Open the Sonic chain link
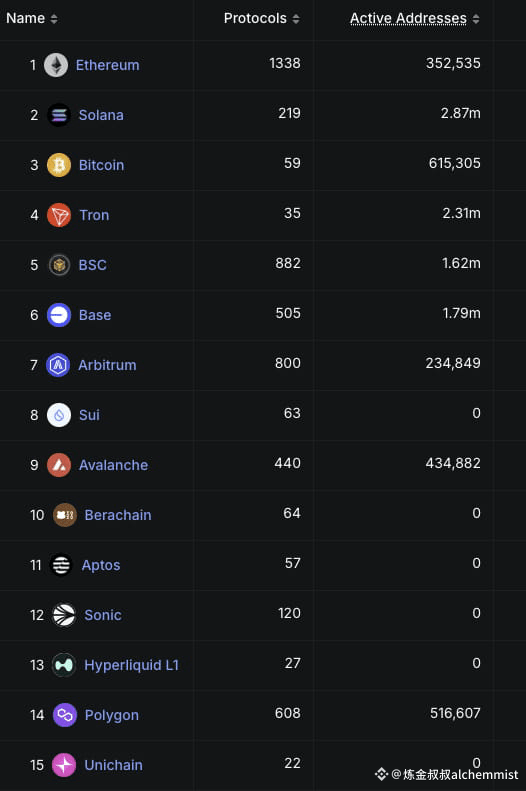Image resolution: width=526 pixels, height=791 pixels. click(x=103, y=615)
